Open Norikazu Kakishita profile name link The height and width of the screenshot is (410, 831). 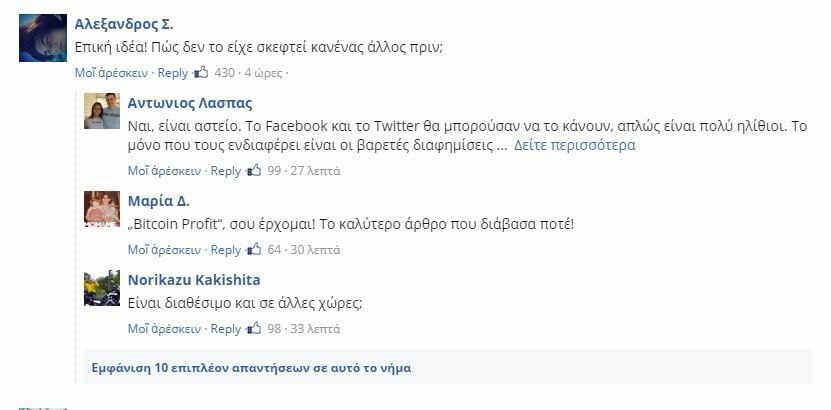194,280
